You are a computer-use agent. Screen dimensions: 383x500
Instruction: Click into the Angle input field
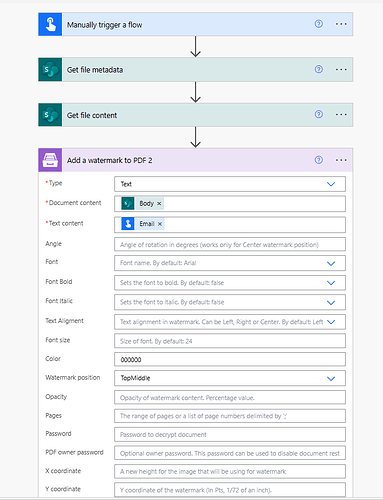click(x=230, y=244)
